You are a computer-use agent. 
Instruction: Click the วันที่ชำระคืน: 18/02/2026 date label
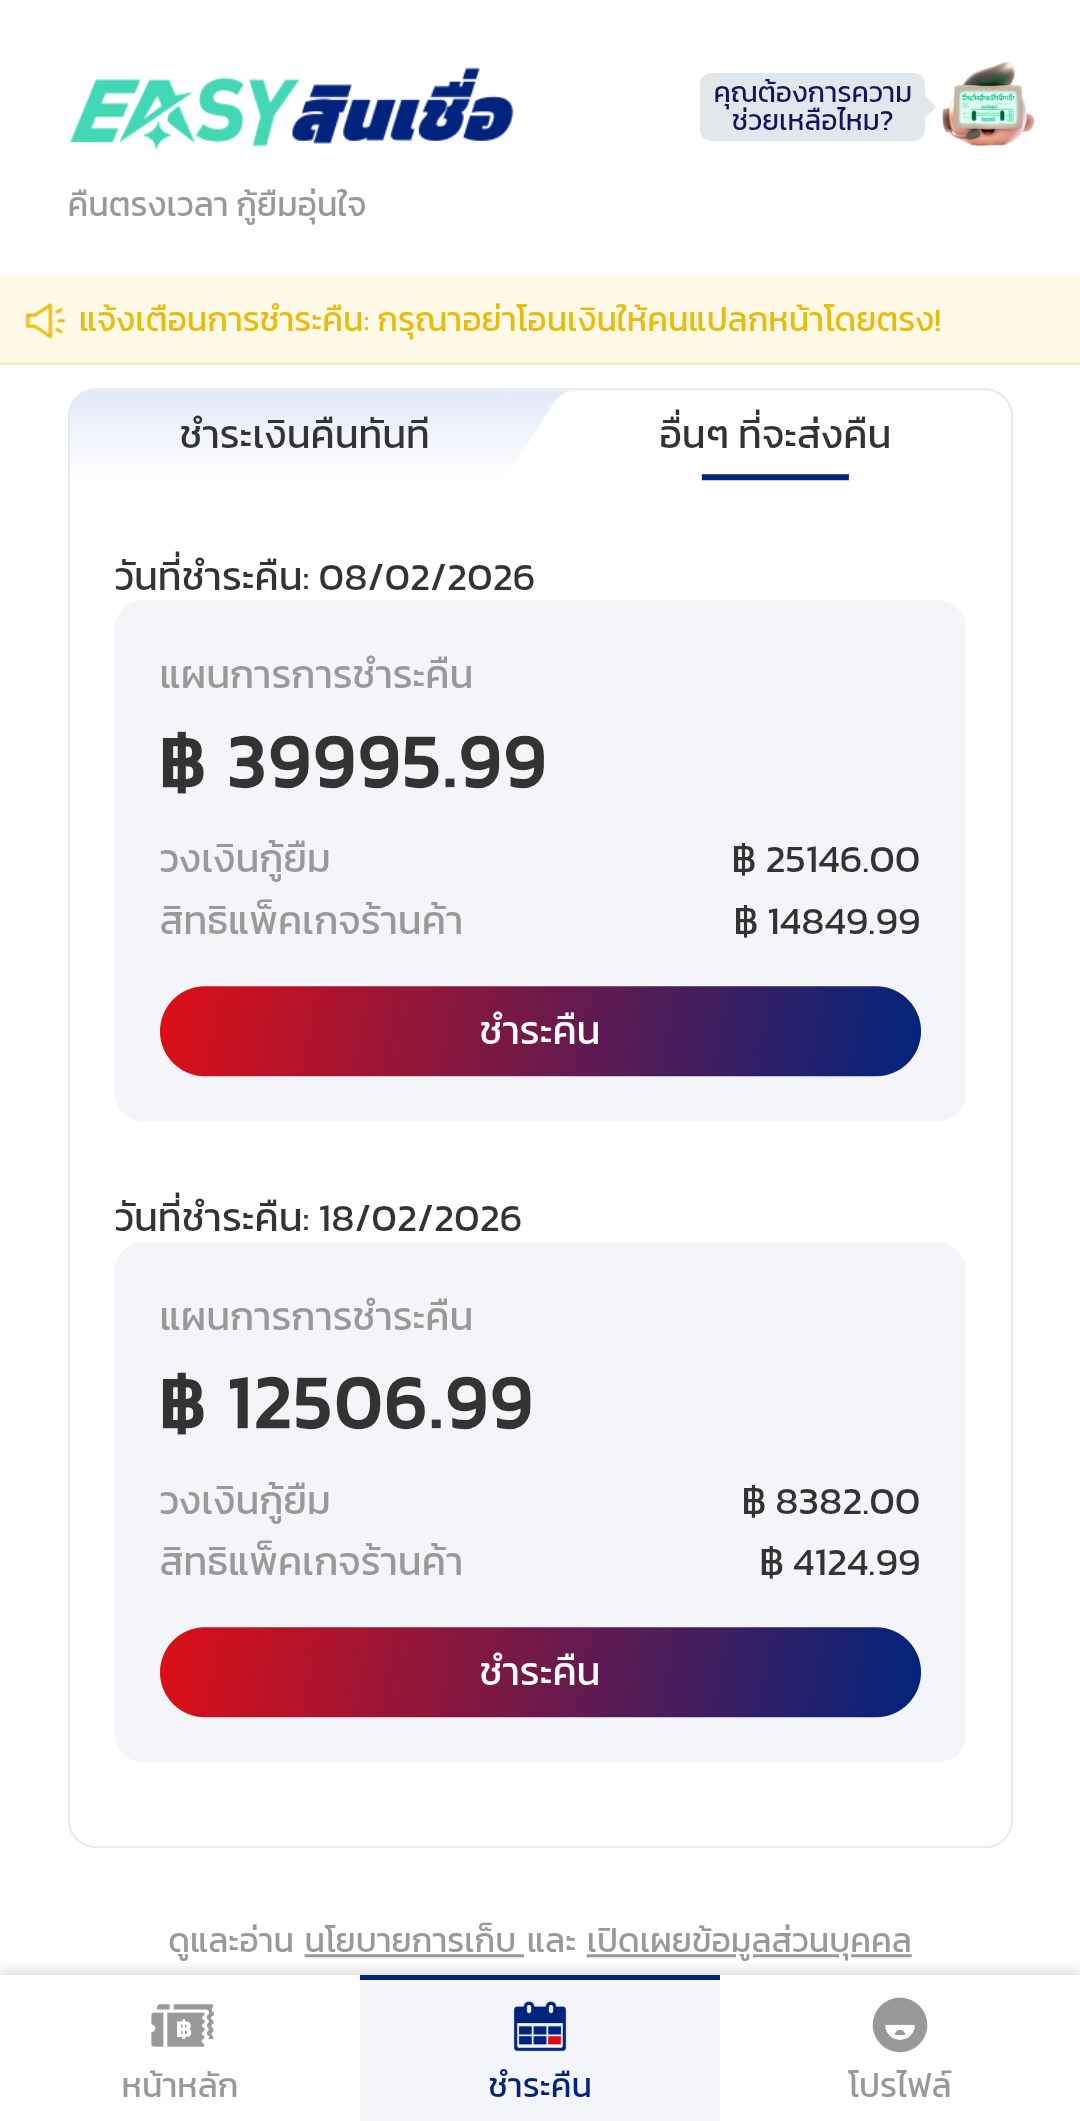318,1219
